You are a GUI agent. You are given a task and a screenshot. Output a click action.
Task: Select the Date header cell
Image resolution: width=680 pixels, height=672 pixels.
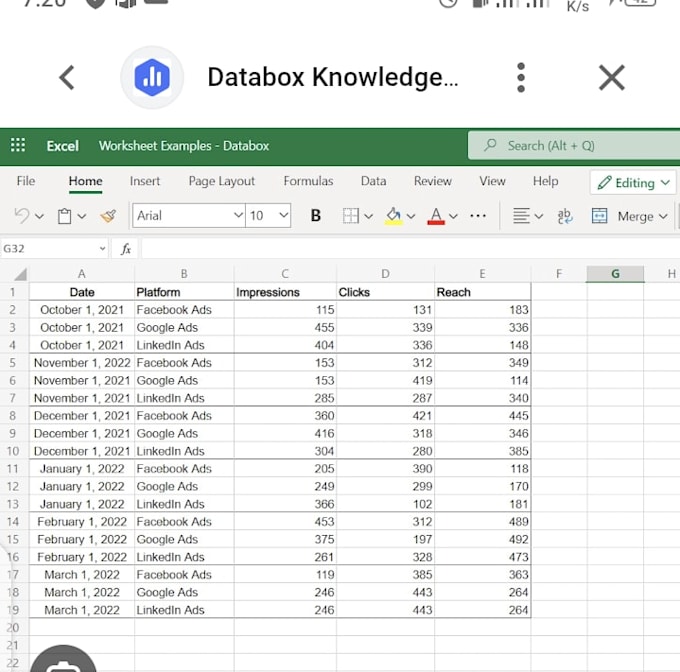[x=82, y=292]
